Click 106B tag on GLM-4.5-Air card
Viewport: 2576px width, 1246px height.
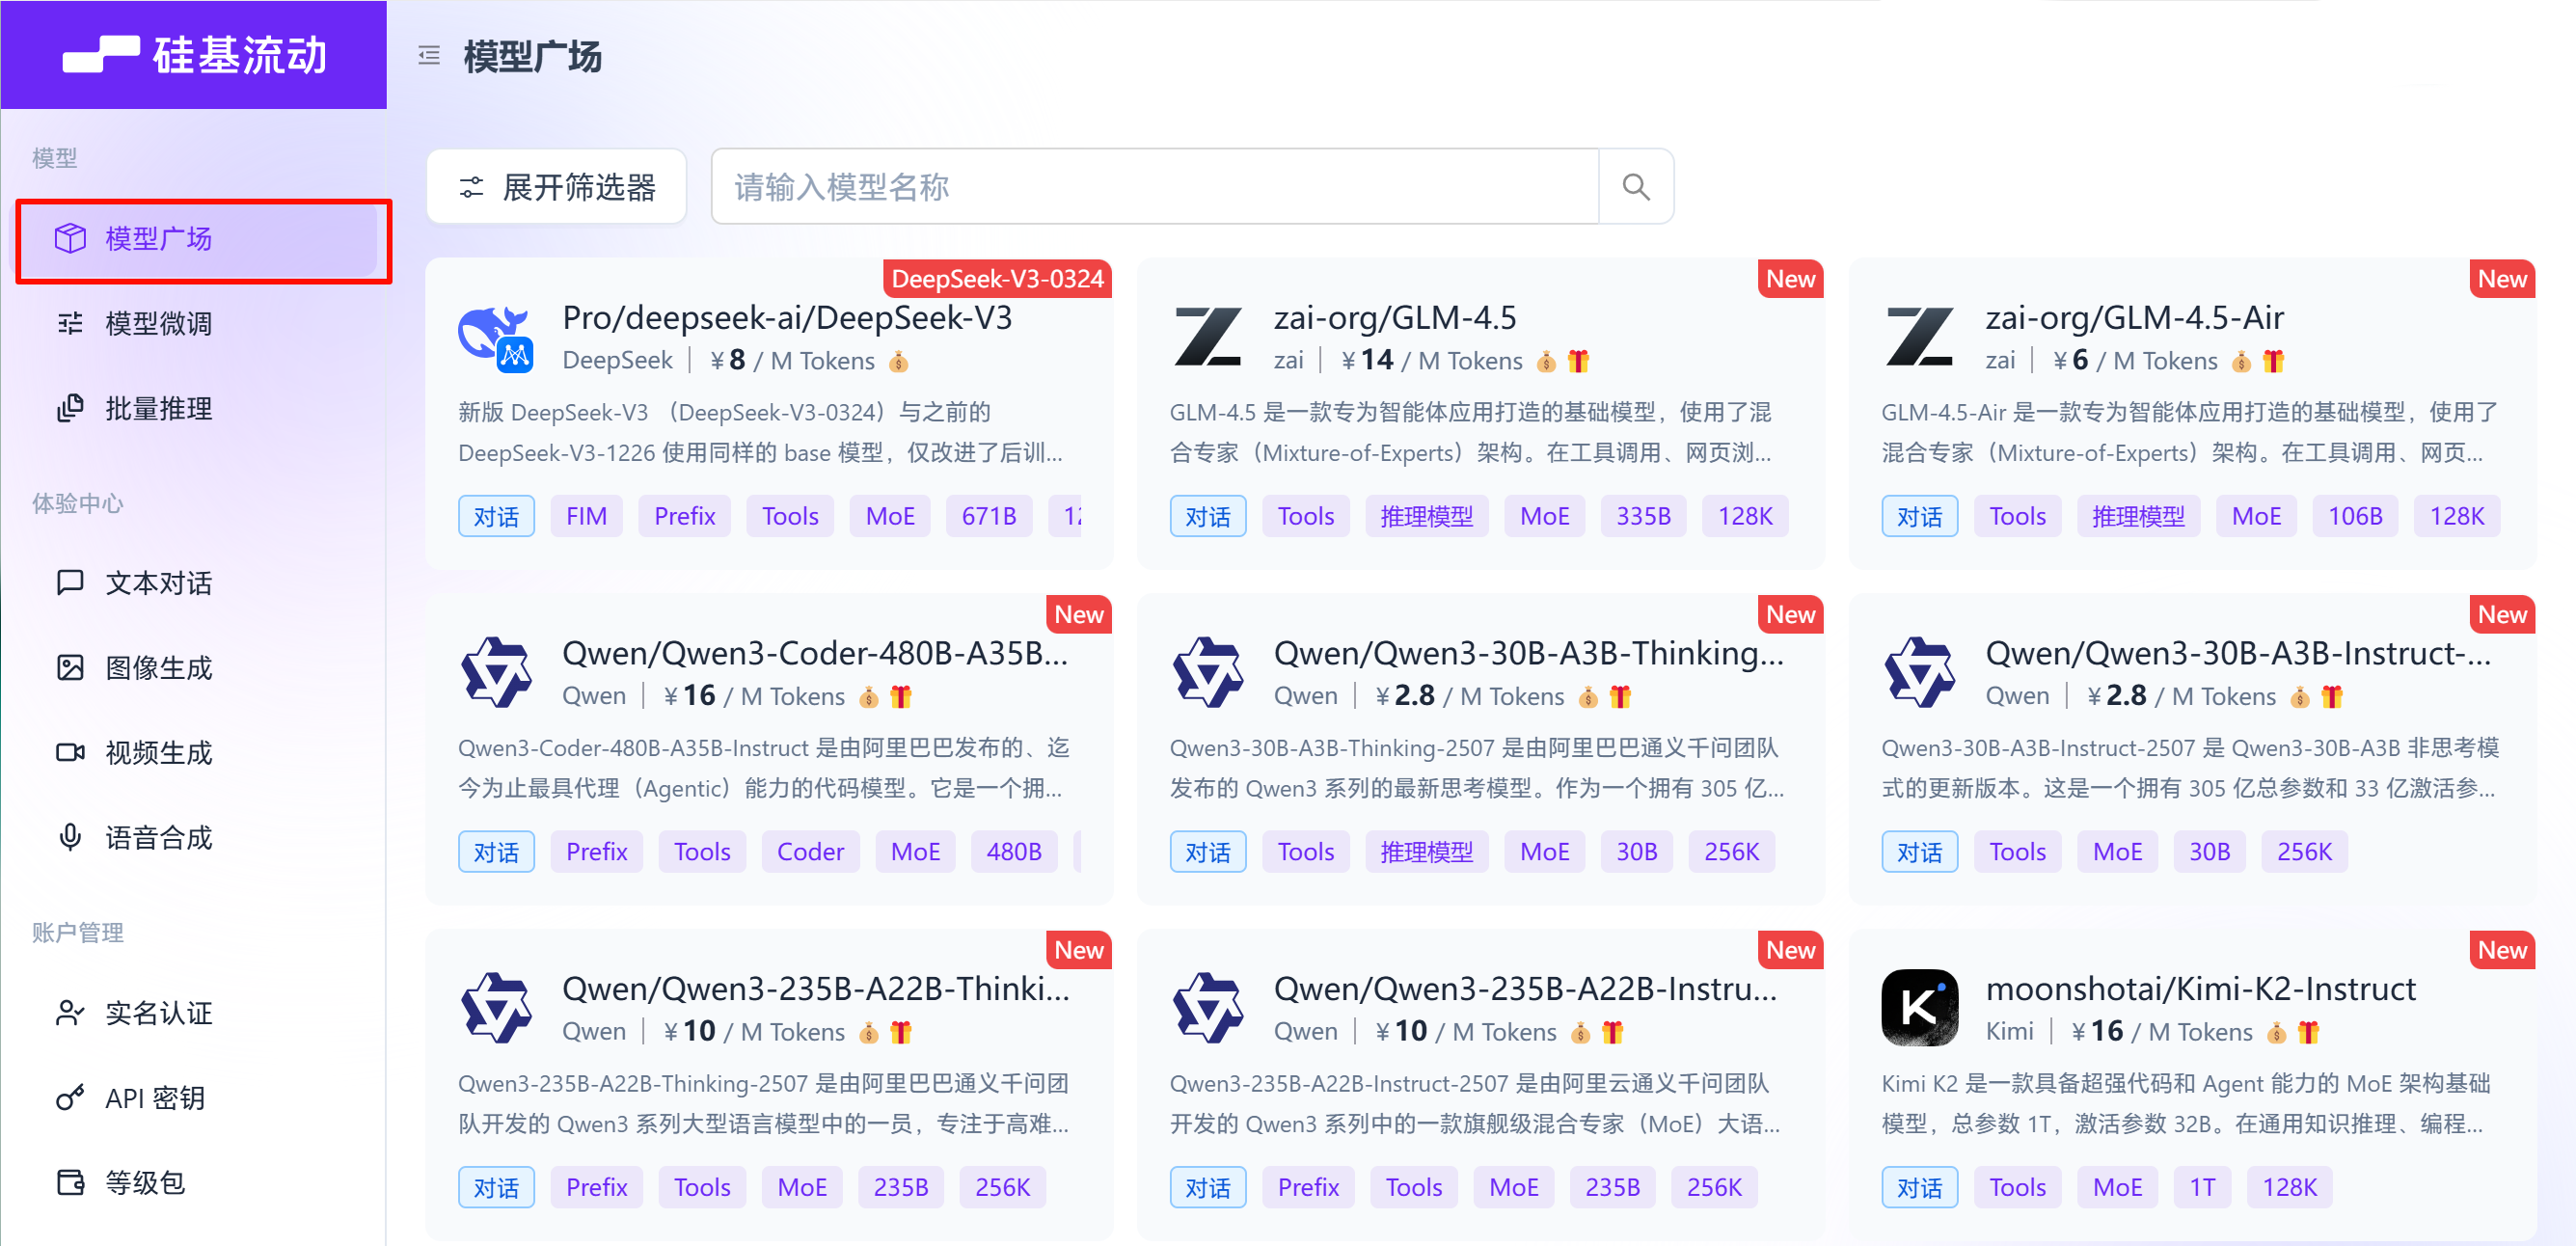(2355, 516)
